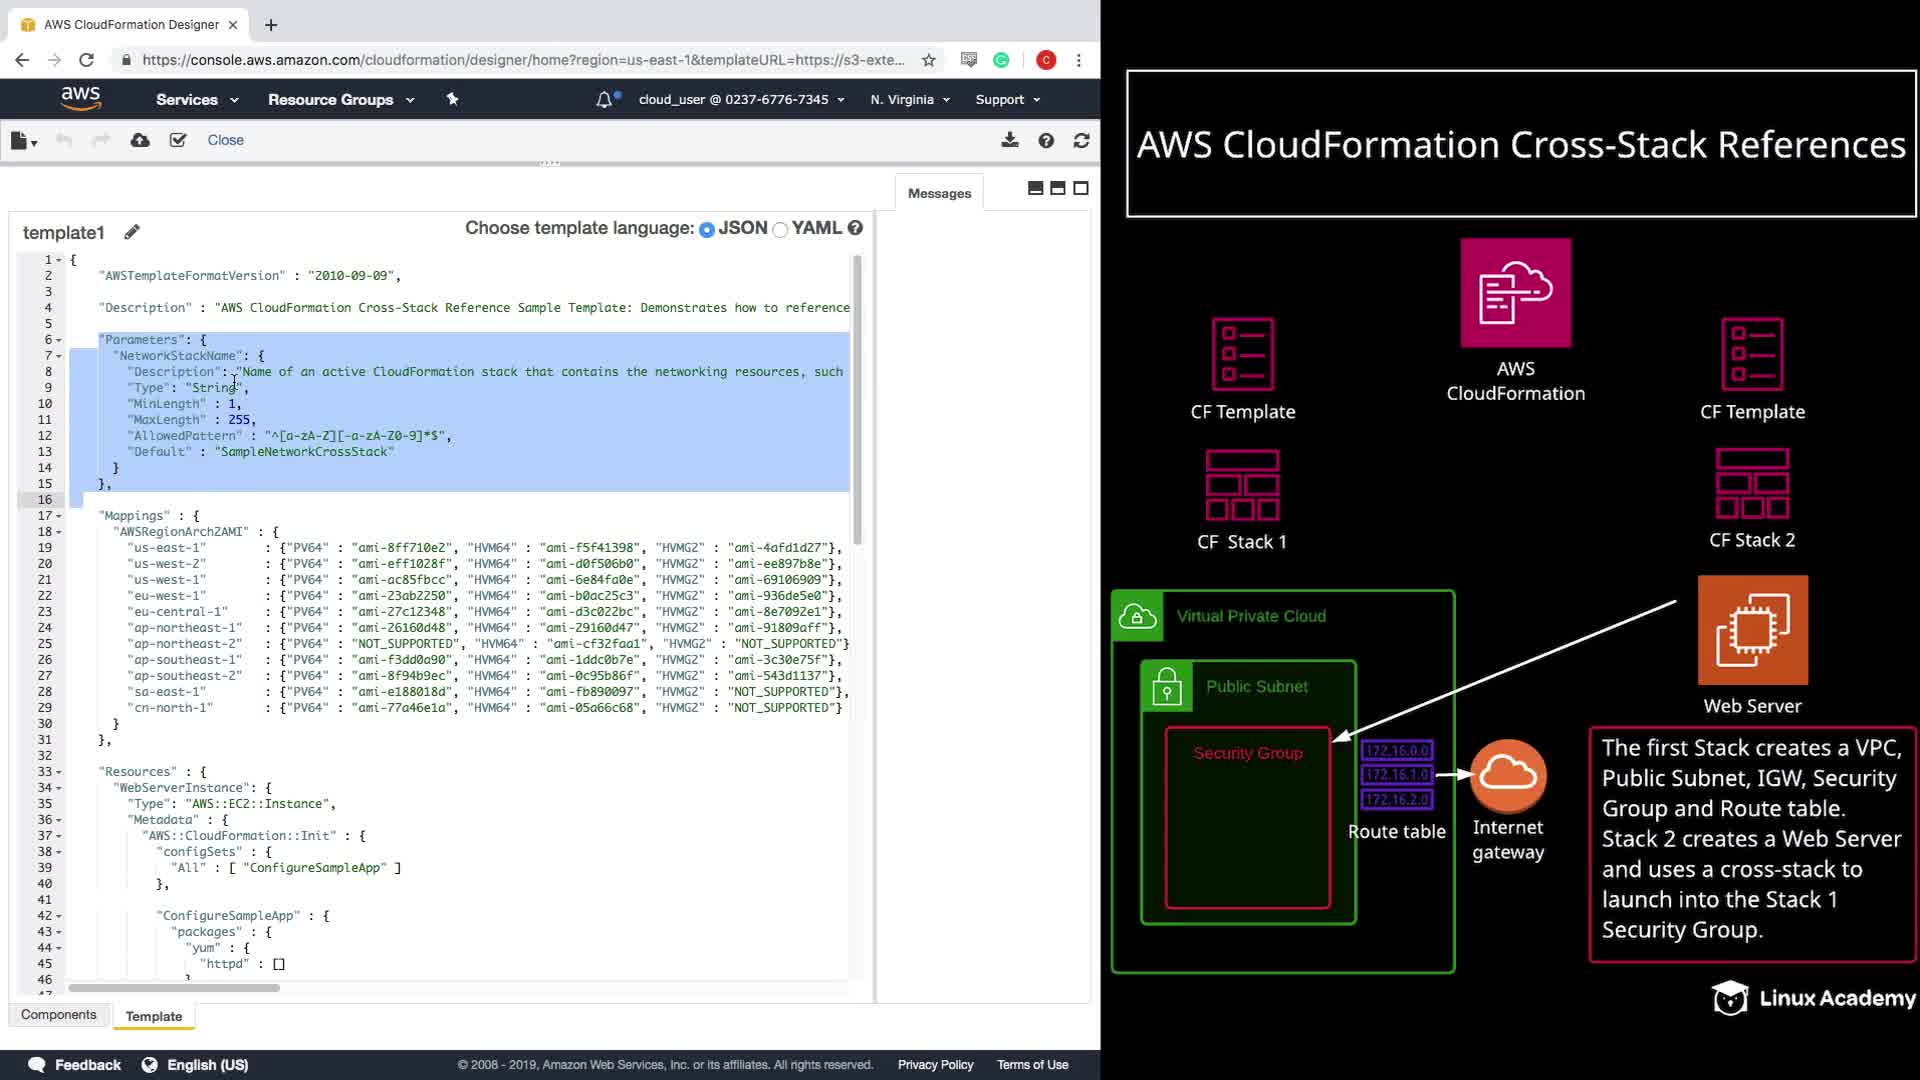Select JSON template language
The height and width of the screenshot is (1080, 1920).
707,230
